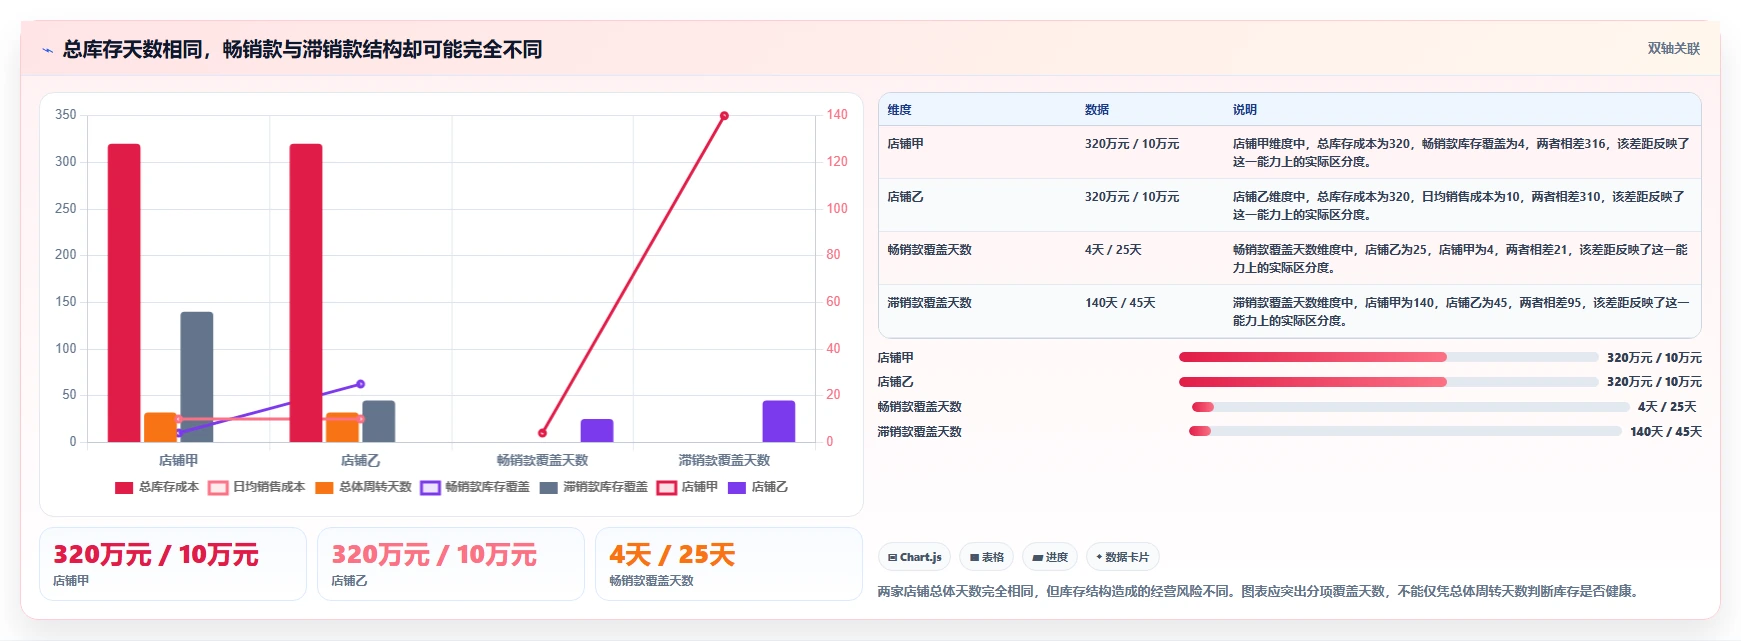Click the gray bar for 店铺甲
The height and width of the screenshot is (641, 1741).
coord(197,377)
